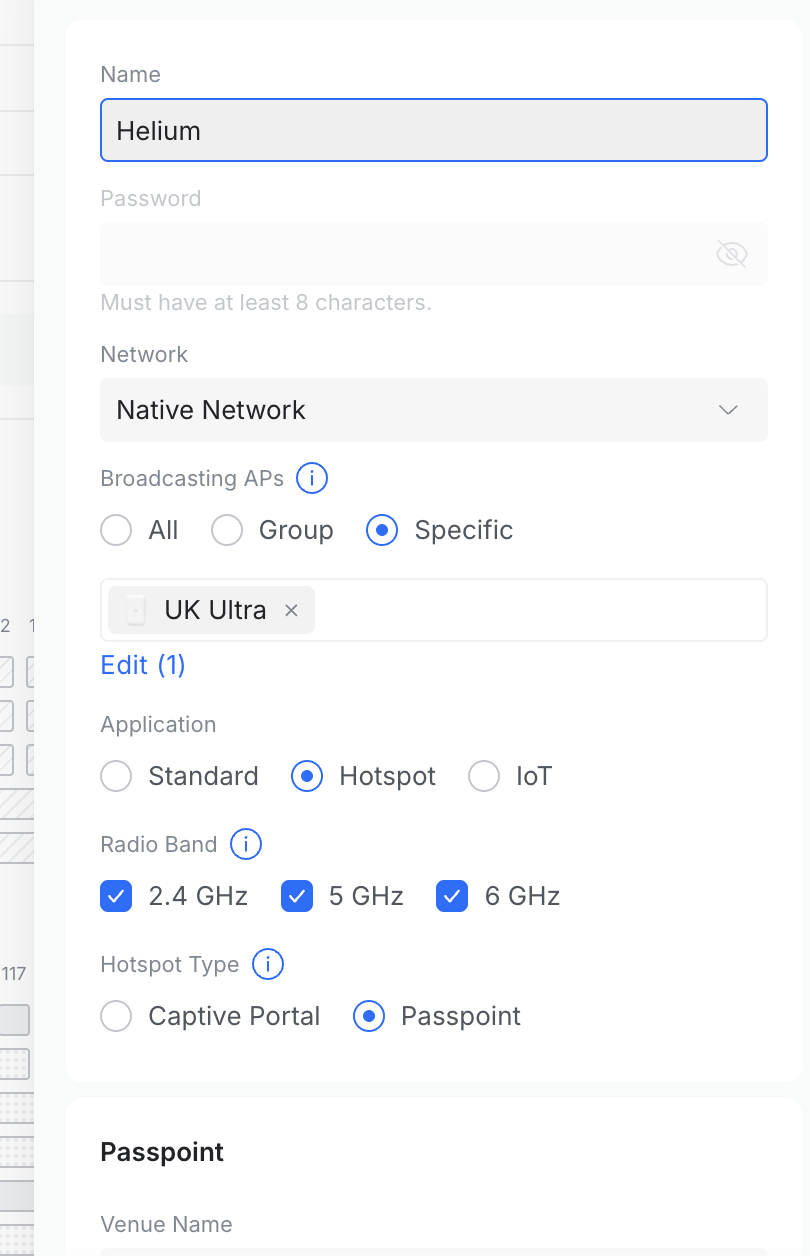
Task: Click the empty area of the AP selection box
Action: [540, 610]
